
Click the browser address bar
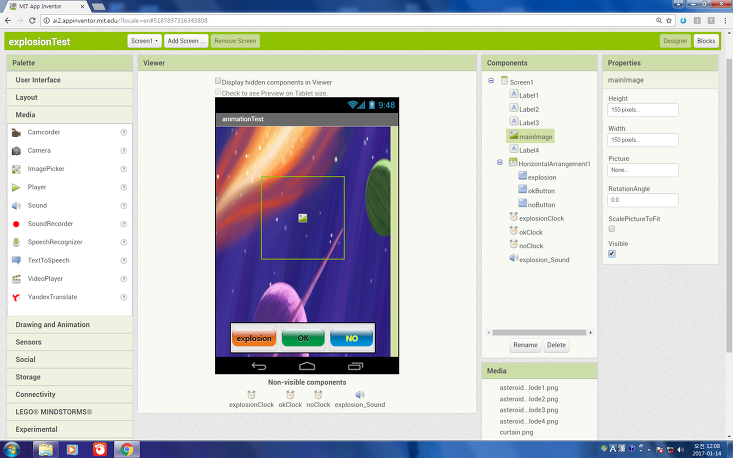348,21
